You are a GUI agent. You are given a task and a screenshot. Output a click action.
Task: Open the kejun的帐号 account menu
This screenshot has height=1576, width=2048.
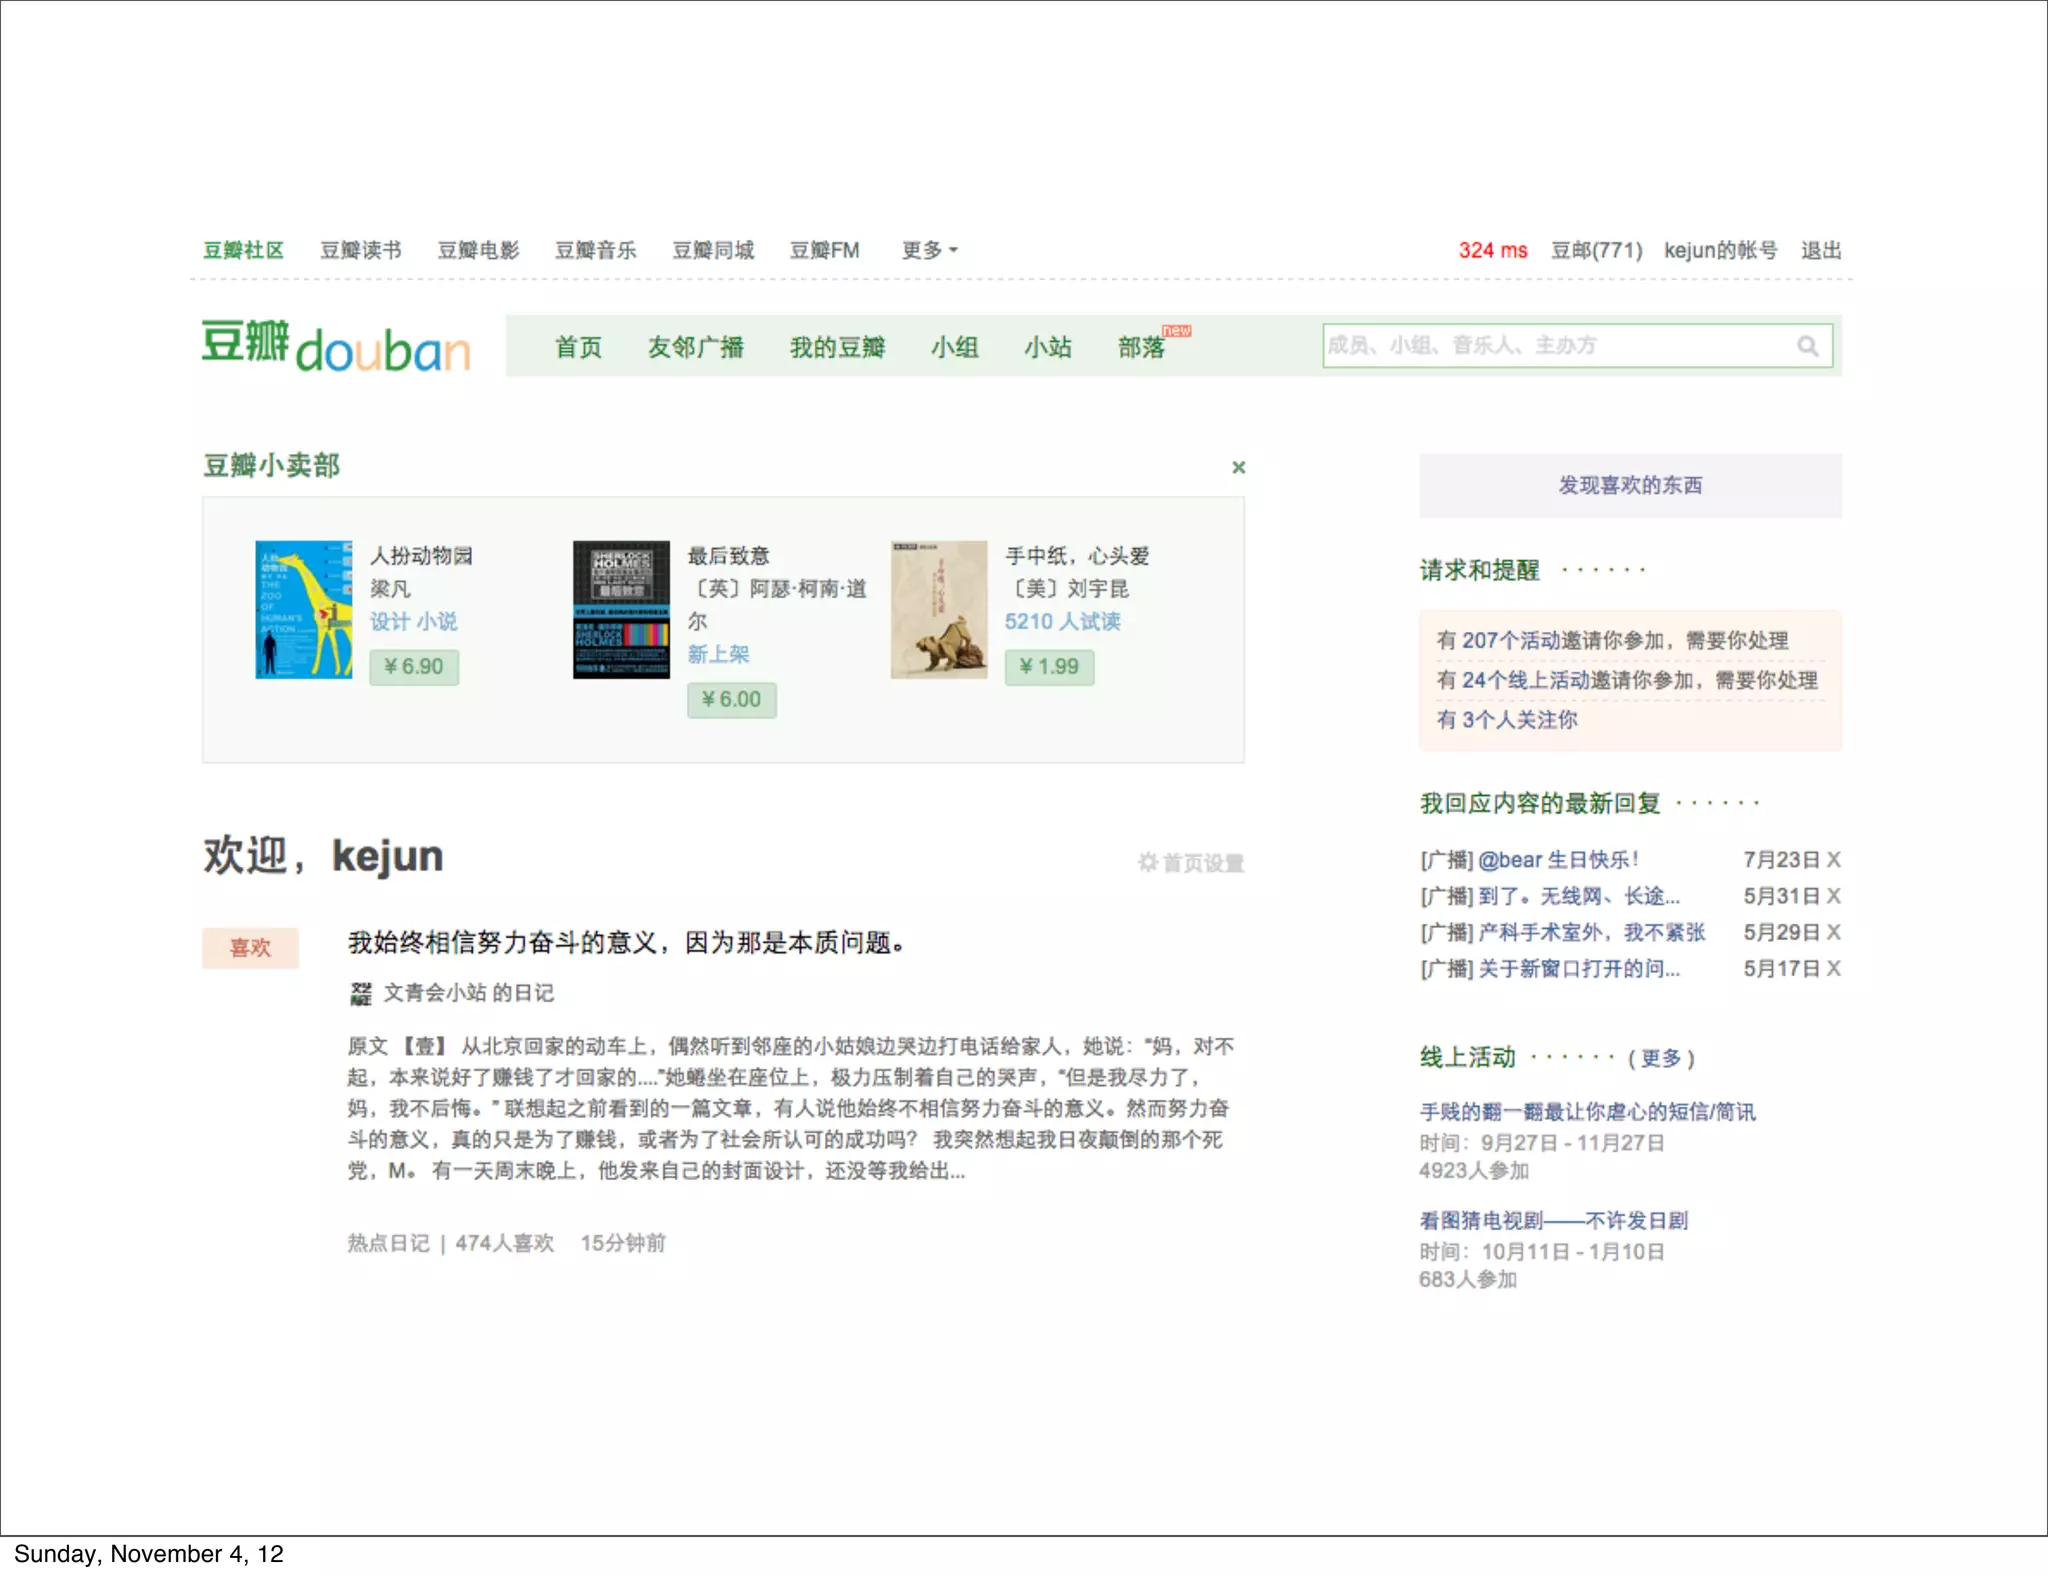[x=1720, y=250]
